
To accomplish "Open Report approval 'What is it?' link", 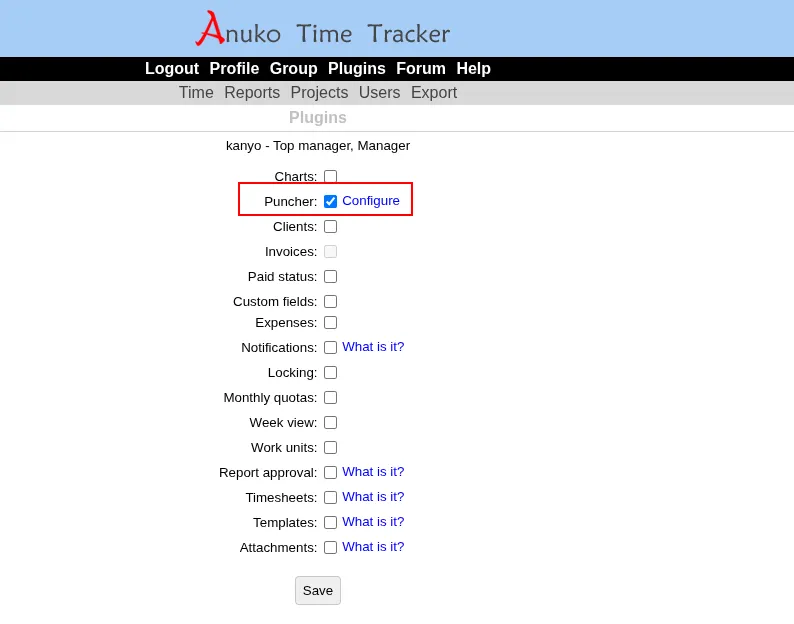I will [x=373, y=472].
